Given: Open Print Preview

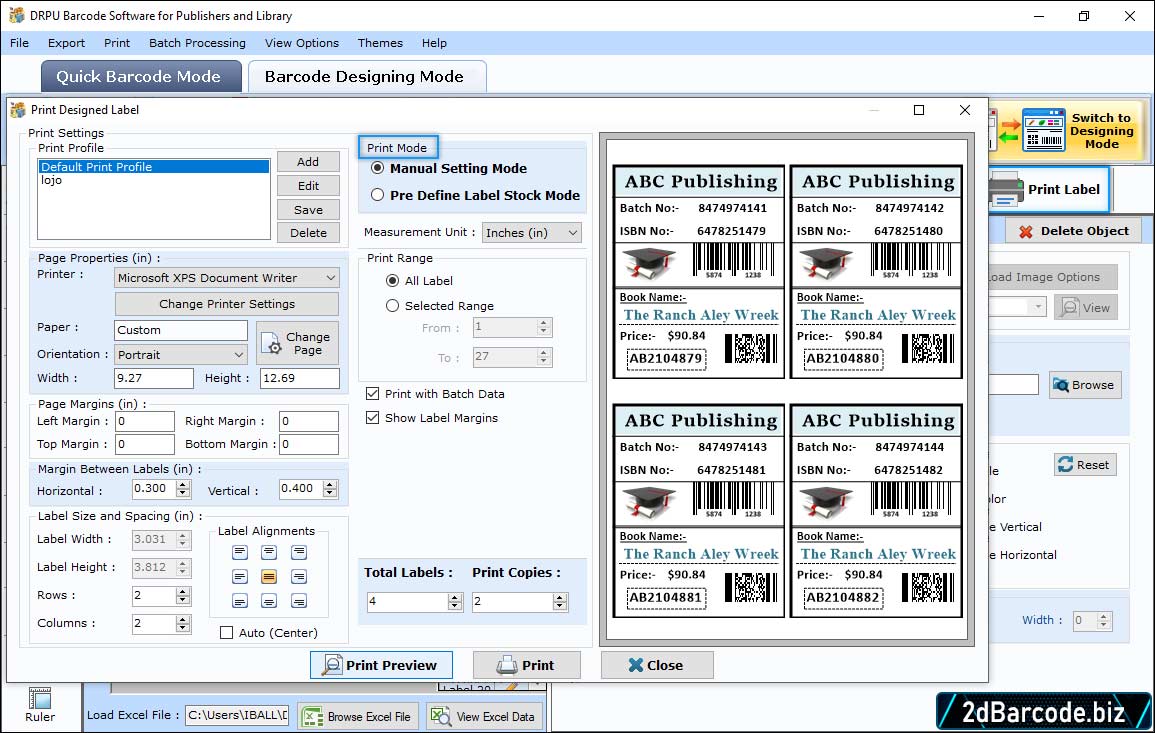Looking at the screenshot, I should [x=381, y=665].
